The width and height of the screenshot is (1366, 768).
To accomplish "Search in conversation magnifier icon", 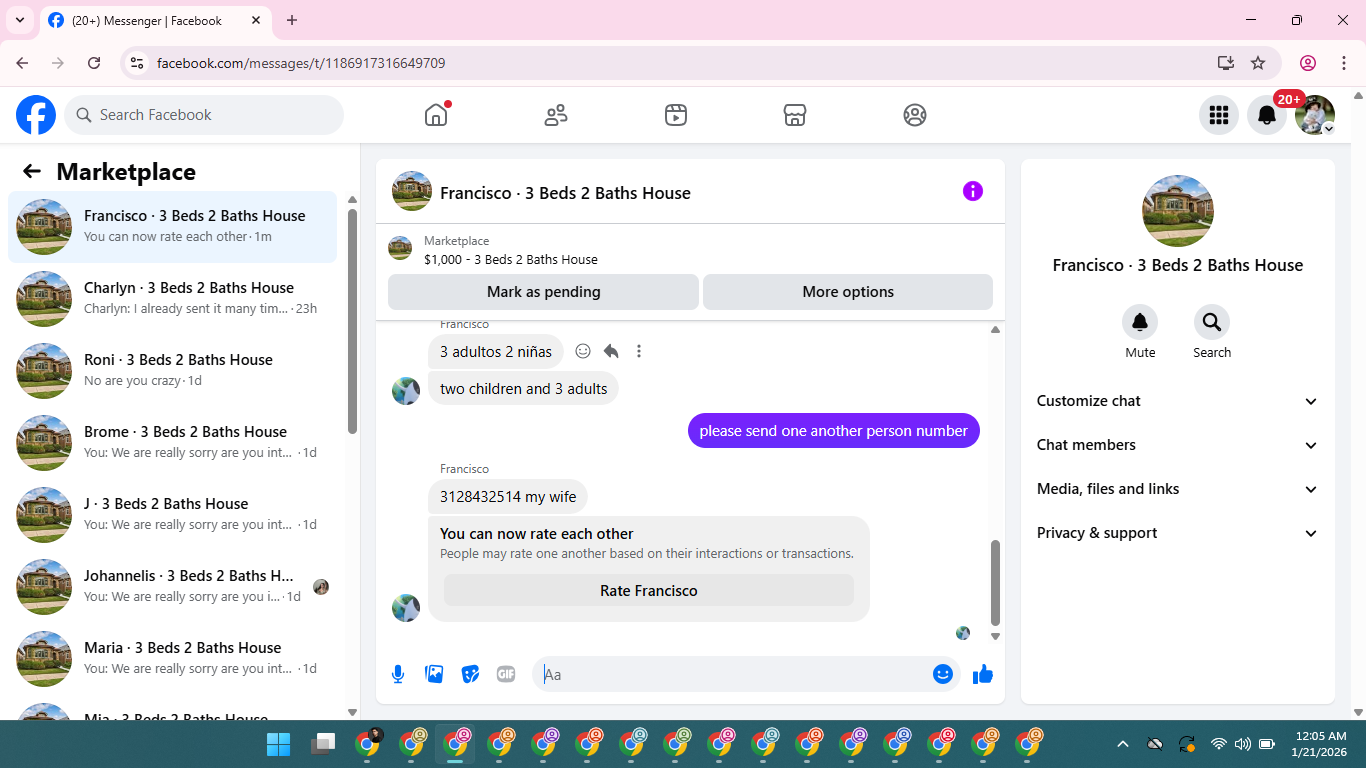I will 1212,322.
